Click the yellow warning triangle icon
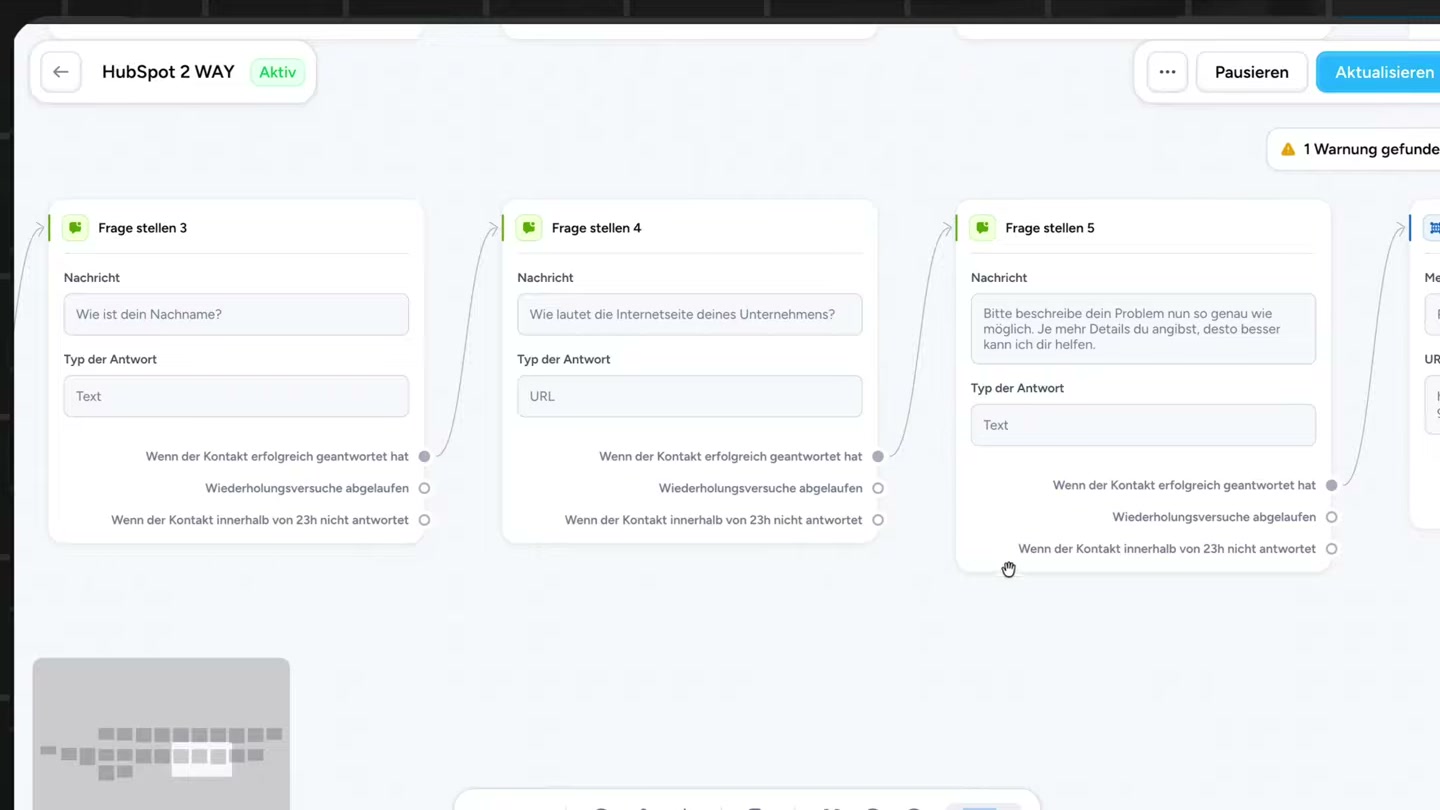 click(1287, 148)
